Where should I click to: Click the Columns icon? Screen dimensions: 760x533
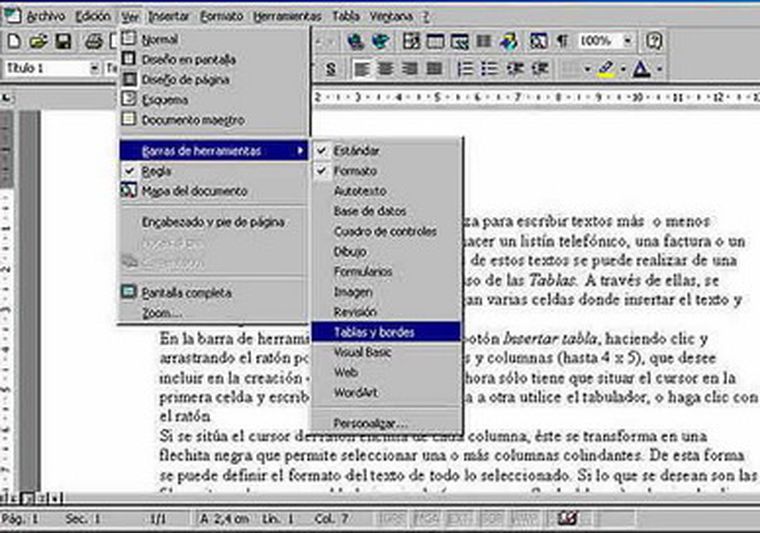tap(484, 41)
